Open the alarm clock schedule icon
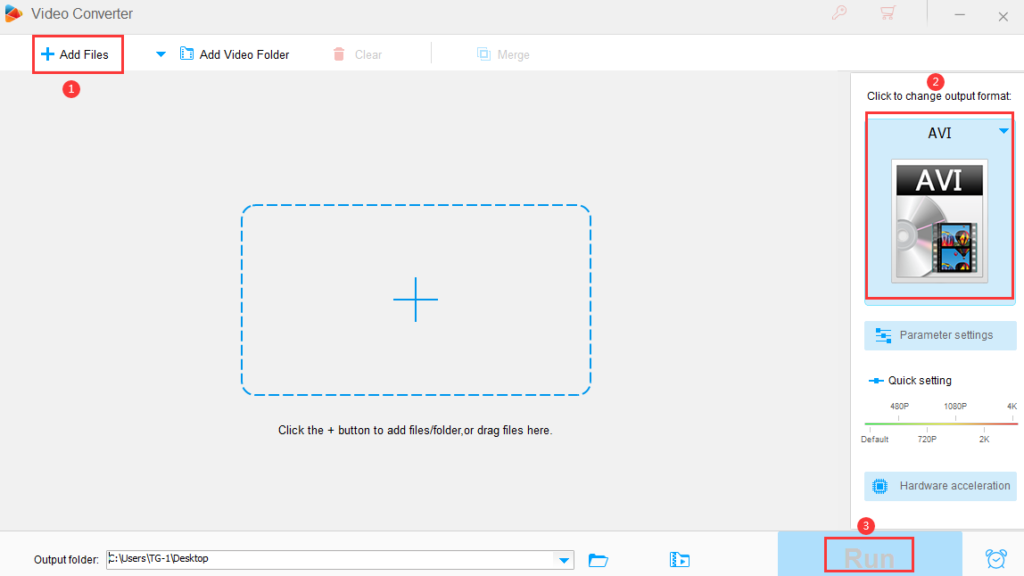Image resolution: width=1024 pixels, height=576 pixels. click(x=996, y=559)
